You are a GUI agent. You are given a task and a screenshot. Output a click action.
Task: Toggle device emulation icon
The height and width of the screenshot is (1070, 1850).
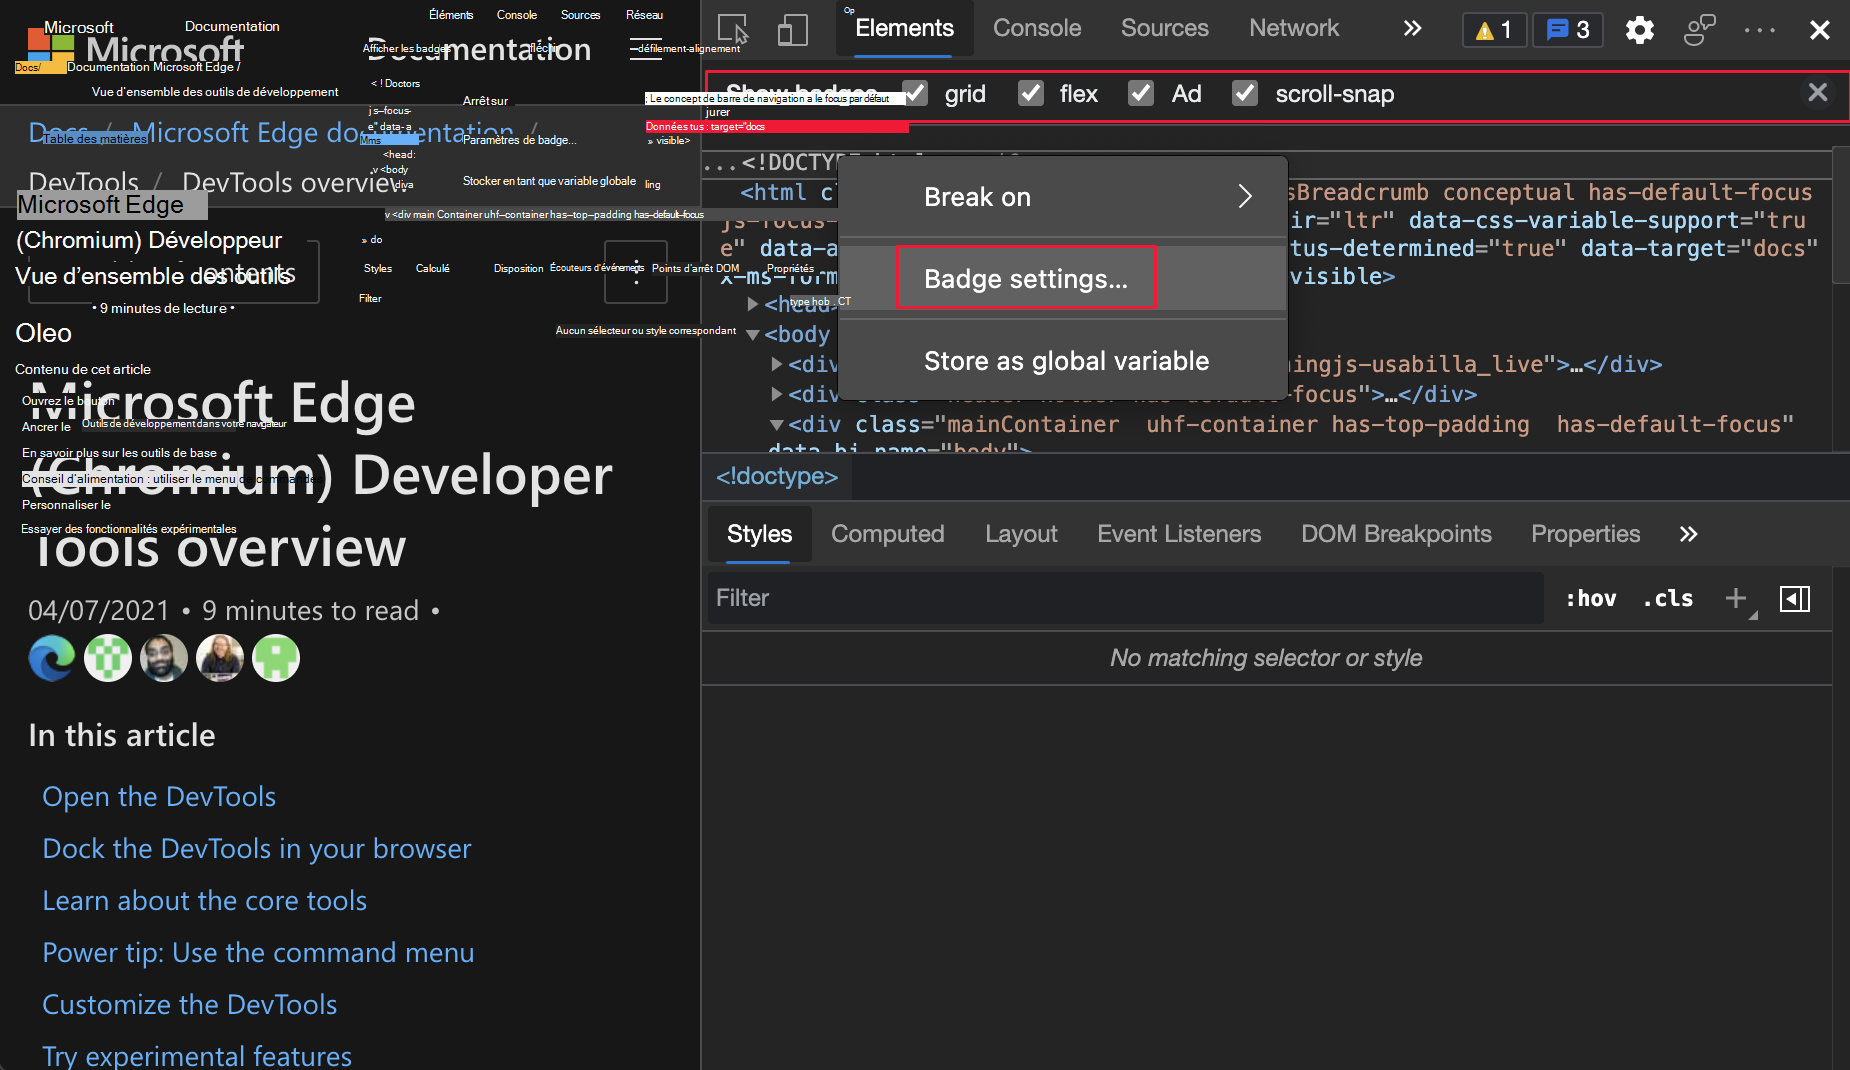pyautogui.click(x=792, y=29)
